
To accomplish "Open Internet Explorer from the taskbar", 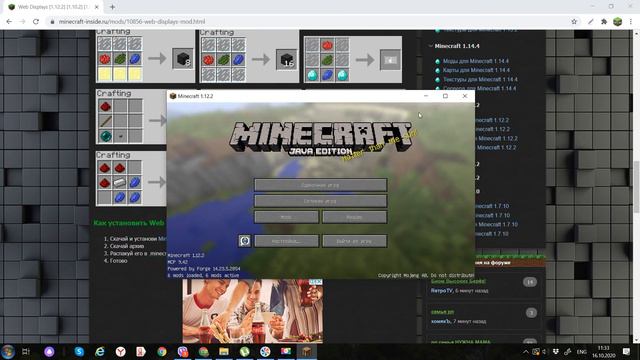I will (x=100, y=351).
